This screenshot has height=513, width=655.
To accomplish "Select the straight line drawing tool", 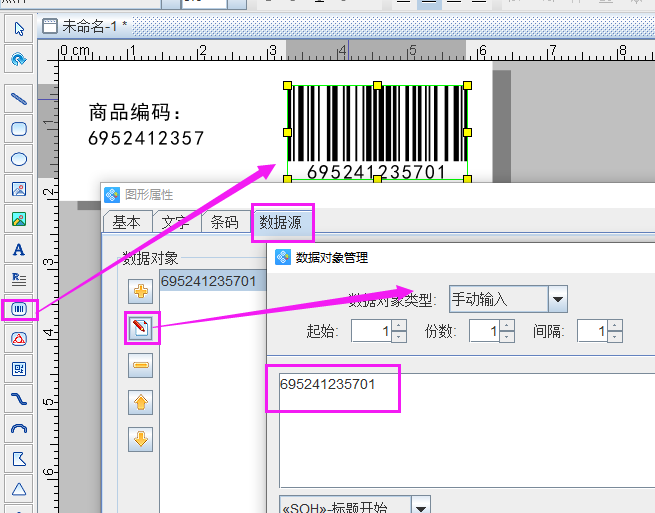I will (19, 99).
